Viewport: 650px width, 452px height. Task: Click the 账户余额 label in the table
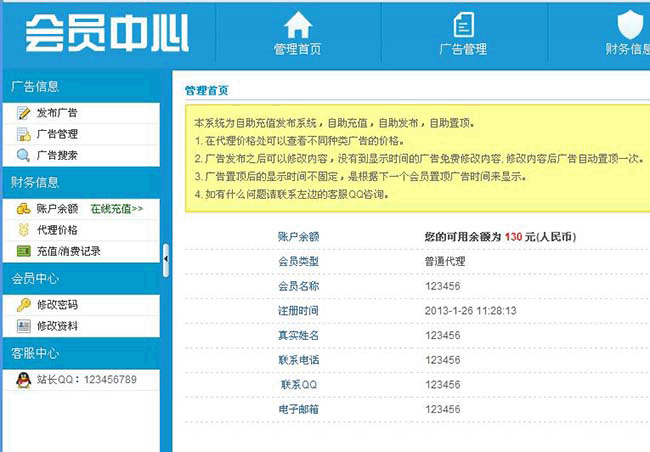(x=298, y=237)
